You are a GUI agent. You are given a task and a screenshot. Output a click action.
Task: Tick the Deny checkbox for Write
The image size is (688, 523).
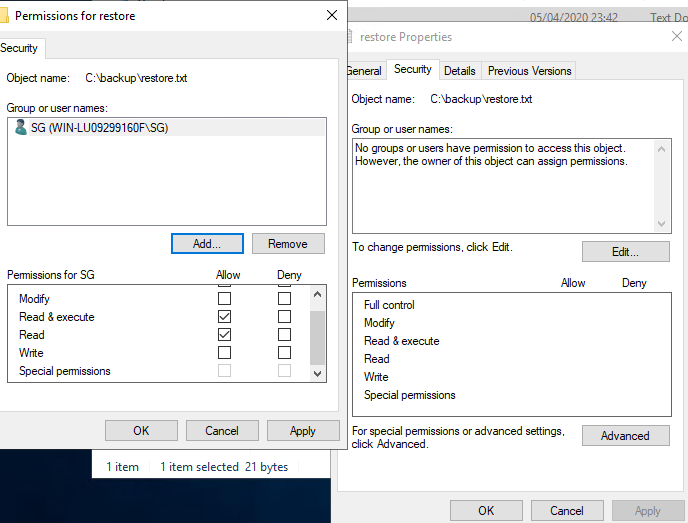284,353
